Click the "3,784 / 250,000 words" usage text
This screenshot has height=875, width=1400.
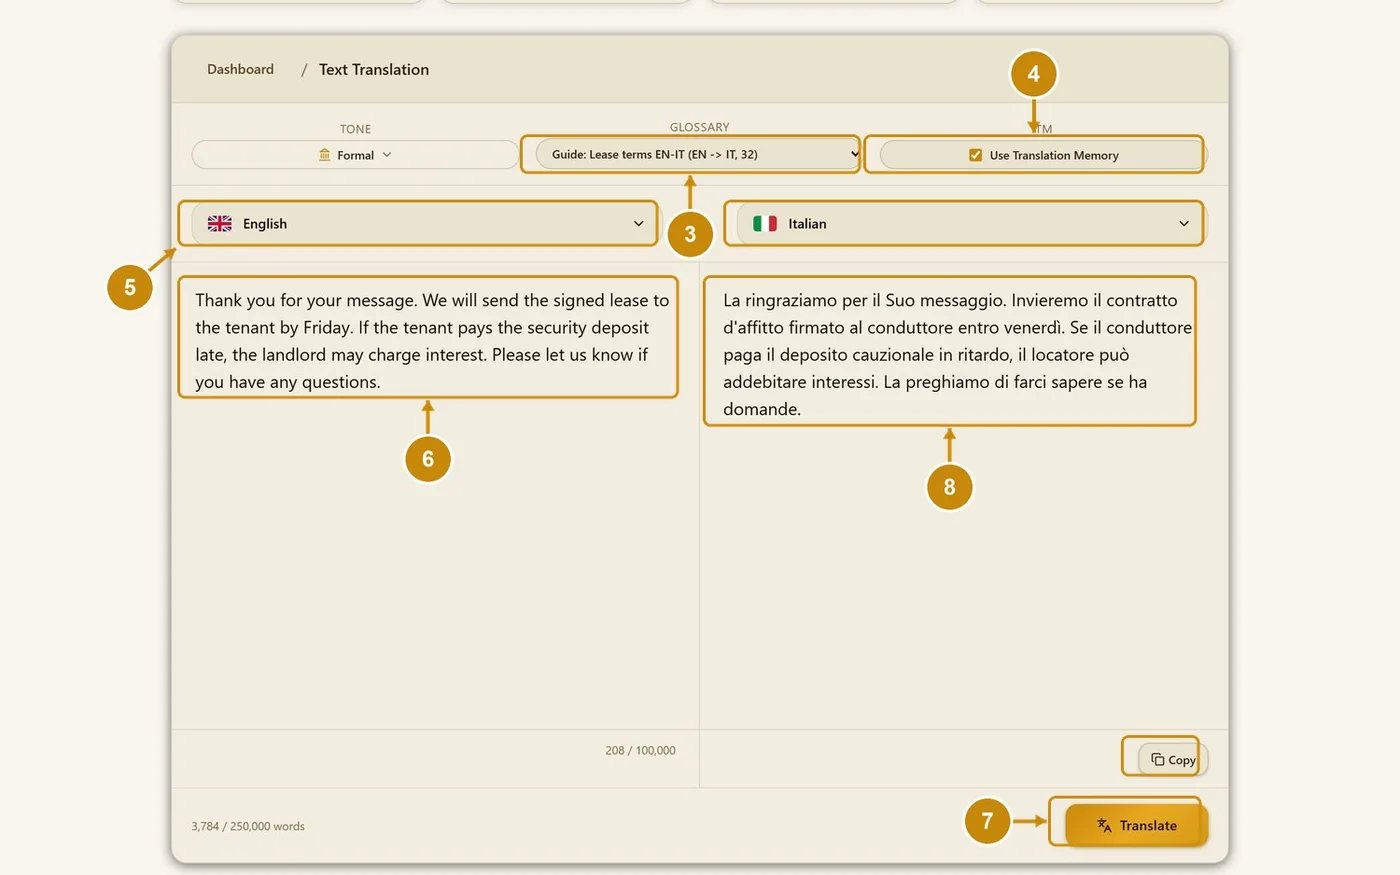(x=248, y=826)
